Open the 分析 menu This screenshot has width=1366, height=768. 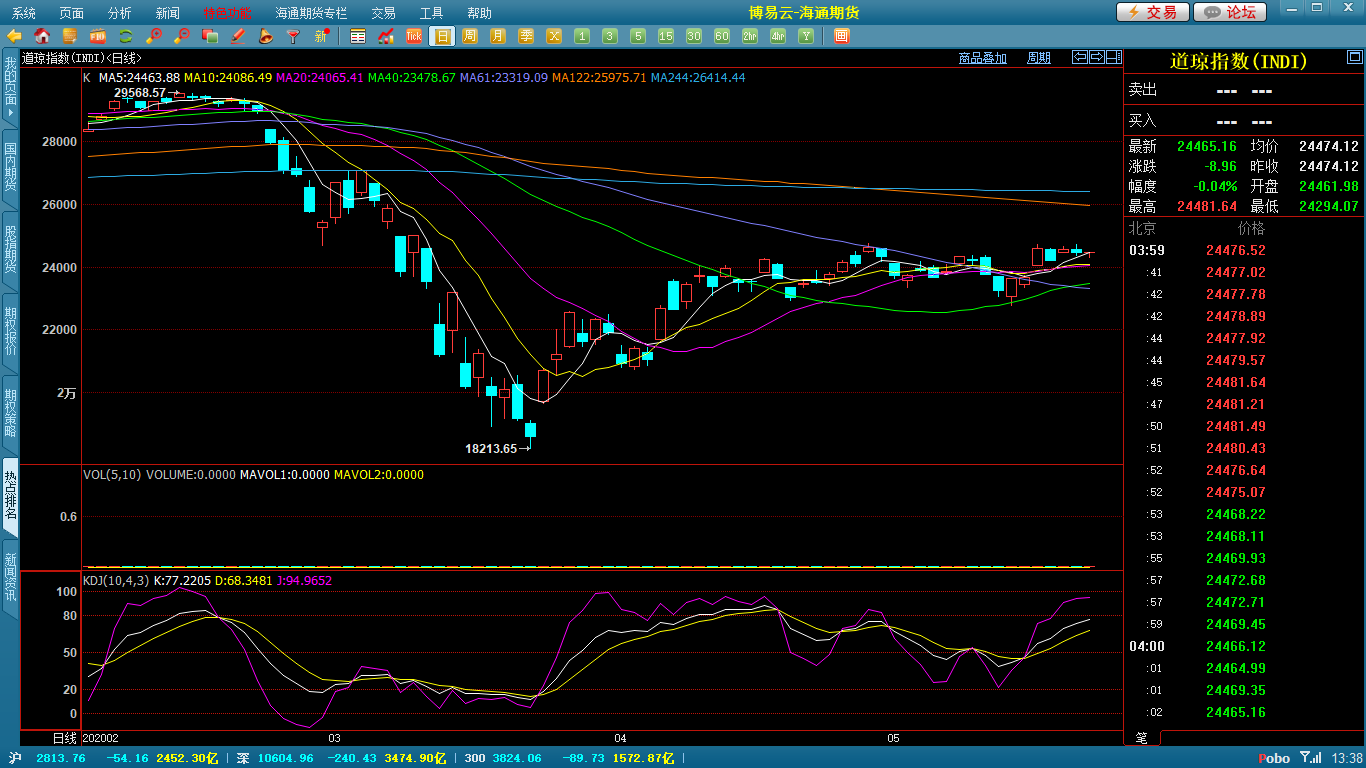click(x=119, y=13)
